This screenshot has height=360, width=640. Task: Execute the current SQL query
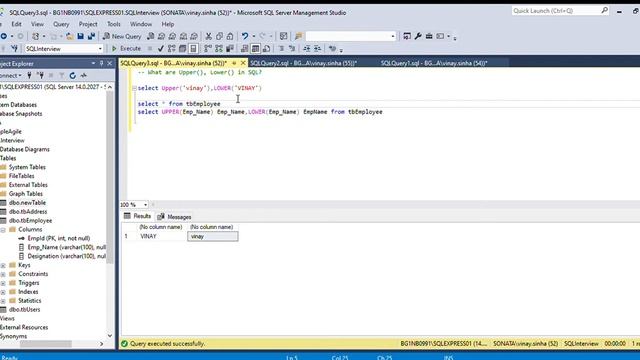pos(126,49)
